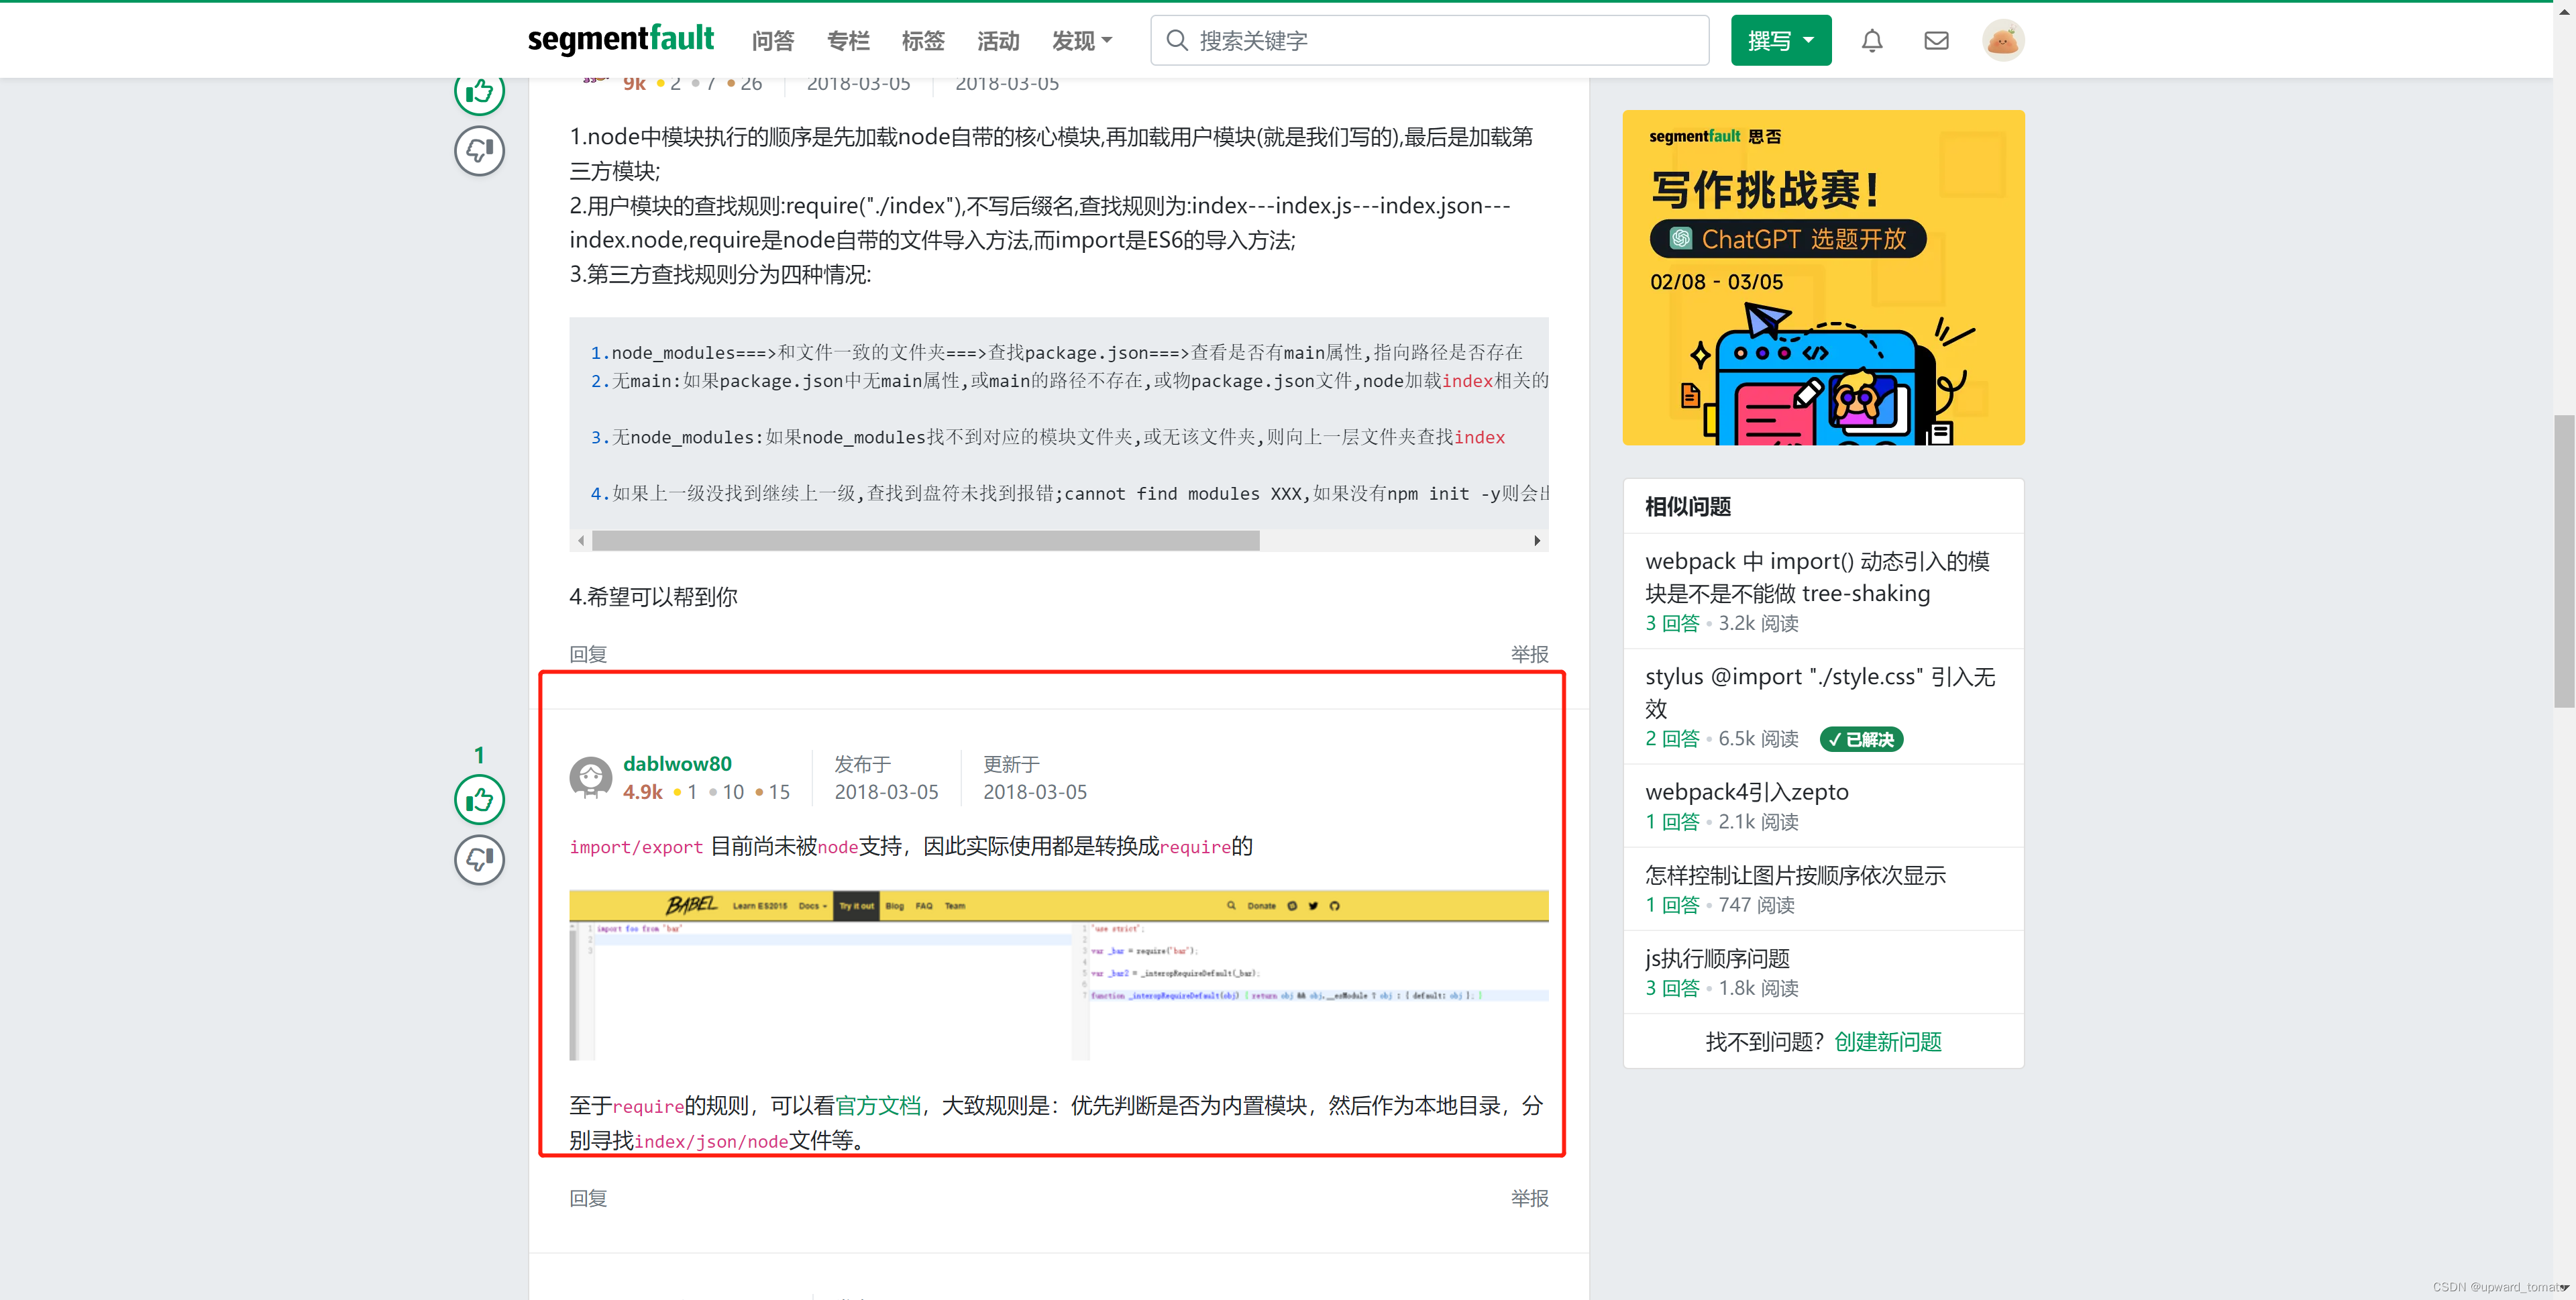Click the thumbs-down on the first answer
Image resolution: width=2576 pixels, height=1300 pixels.
pos(479,151)
